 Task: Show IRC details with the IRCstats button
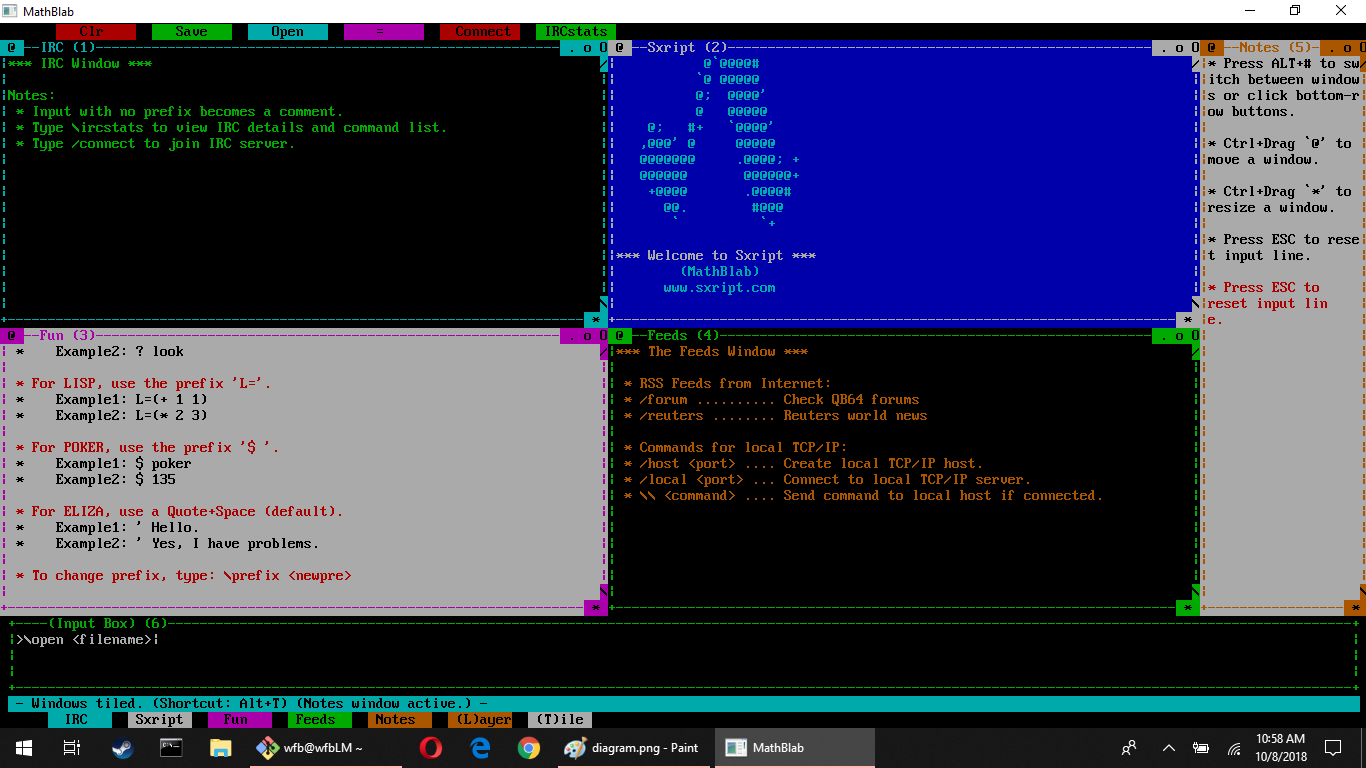click(575, 32)
